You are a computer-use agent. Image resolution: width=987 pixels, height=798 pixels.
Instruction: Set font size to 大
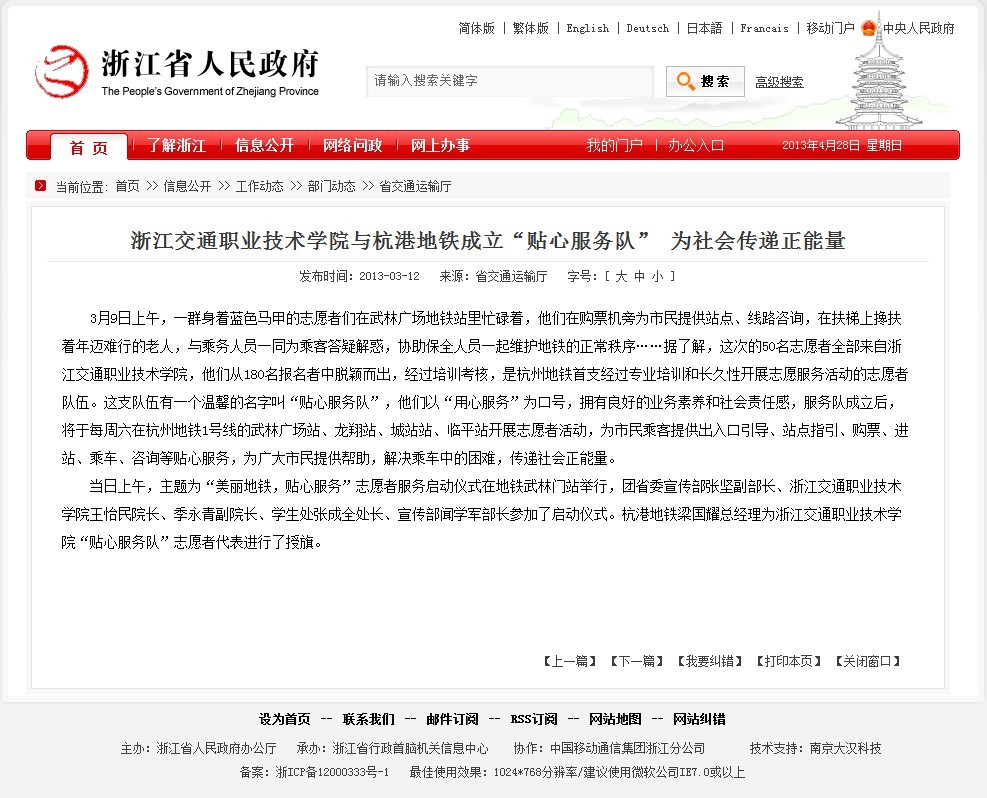(621, 276)
